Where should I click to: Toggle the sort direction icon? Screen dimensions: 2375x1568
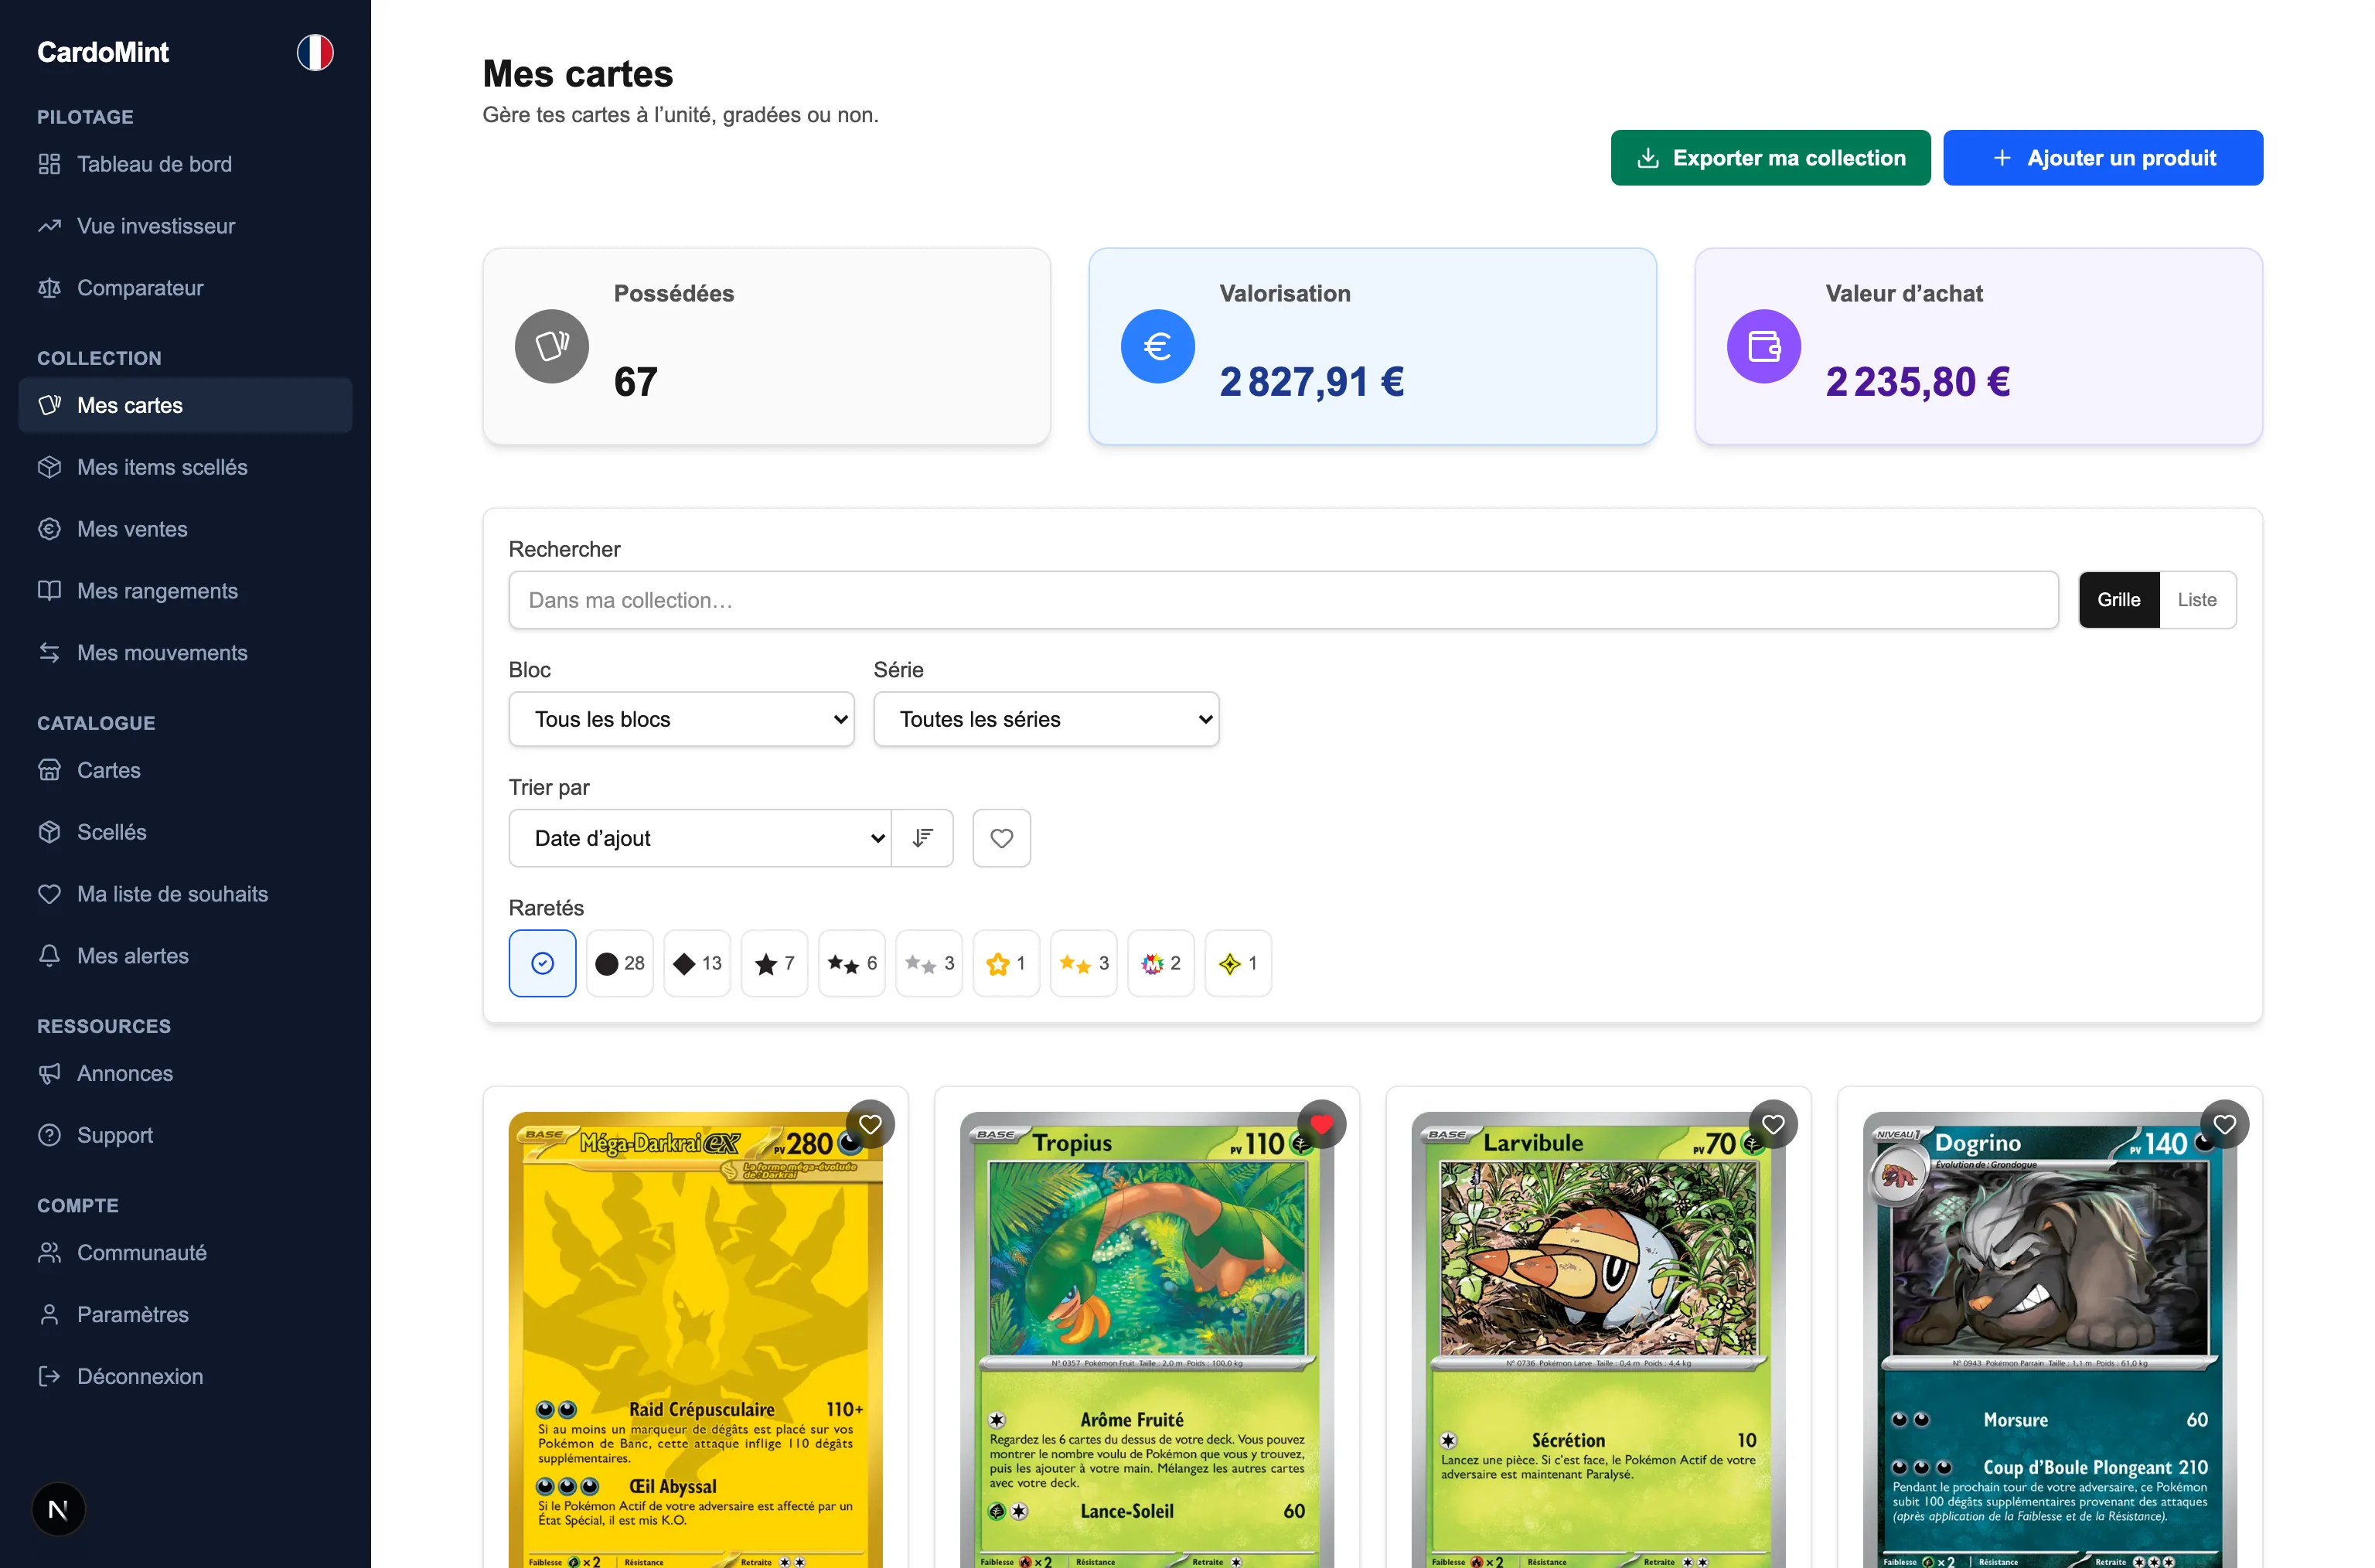(922, 838)
